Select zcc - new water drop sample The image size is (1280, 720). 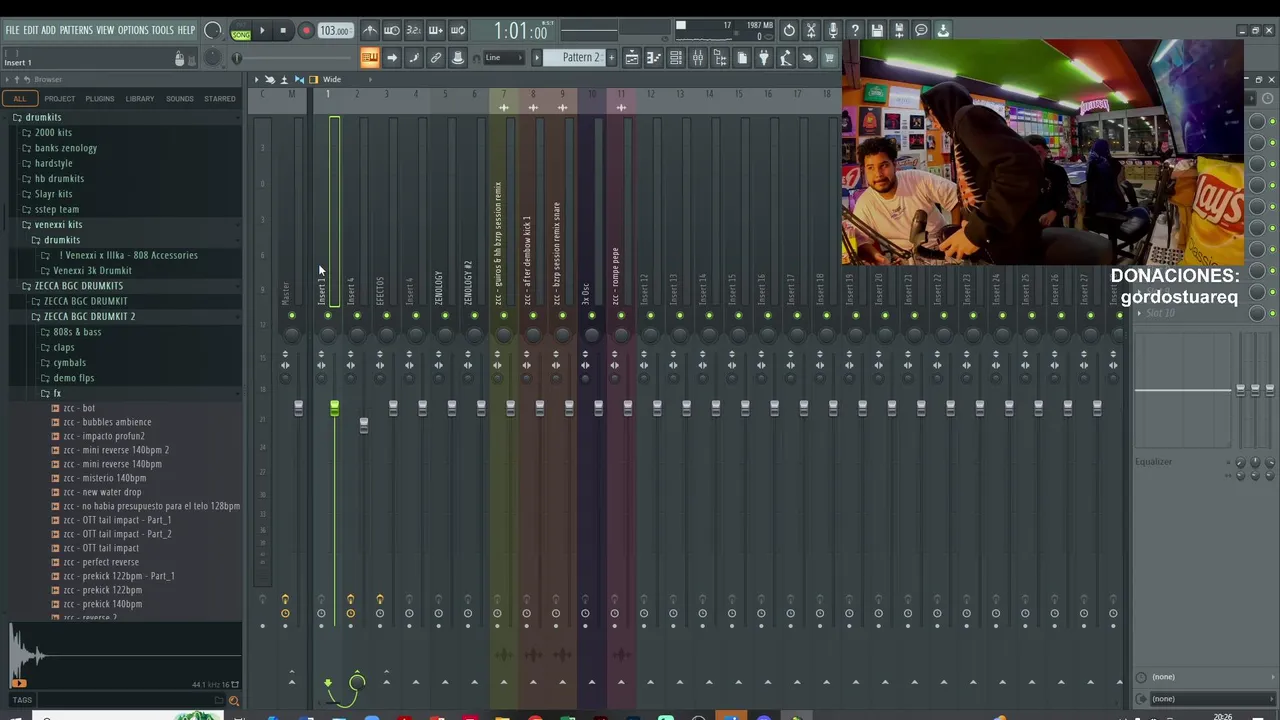pos(103,492)
